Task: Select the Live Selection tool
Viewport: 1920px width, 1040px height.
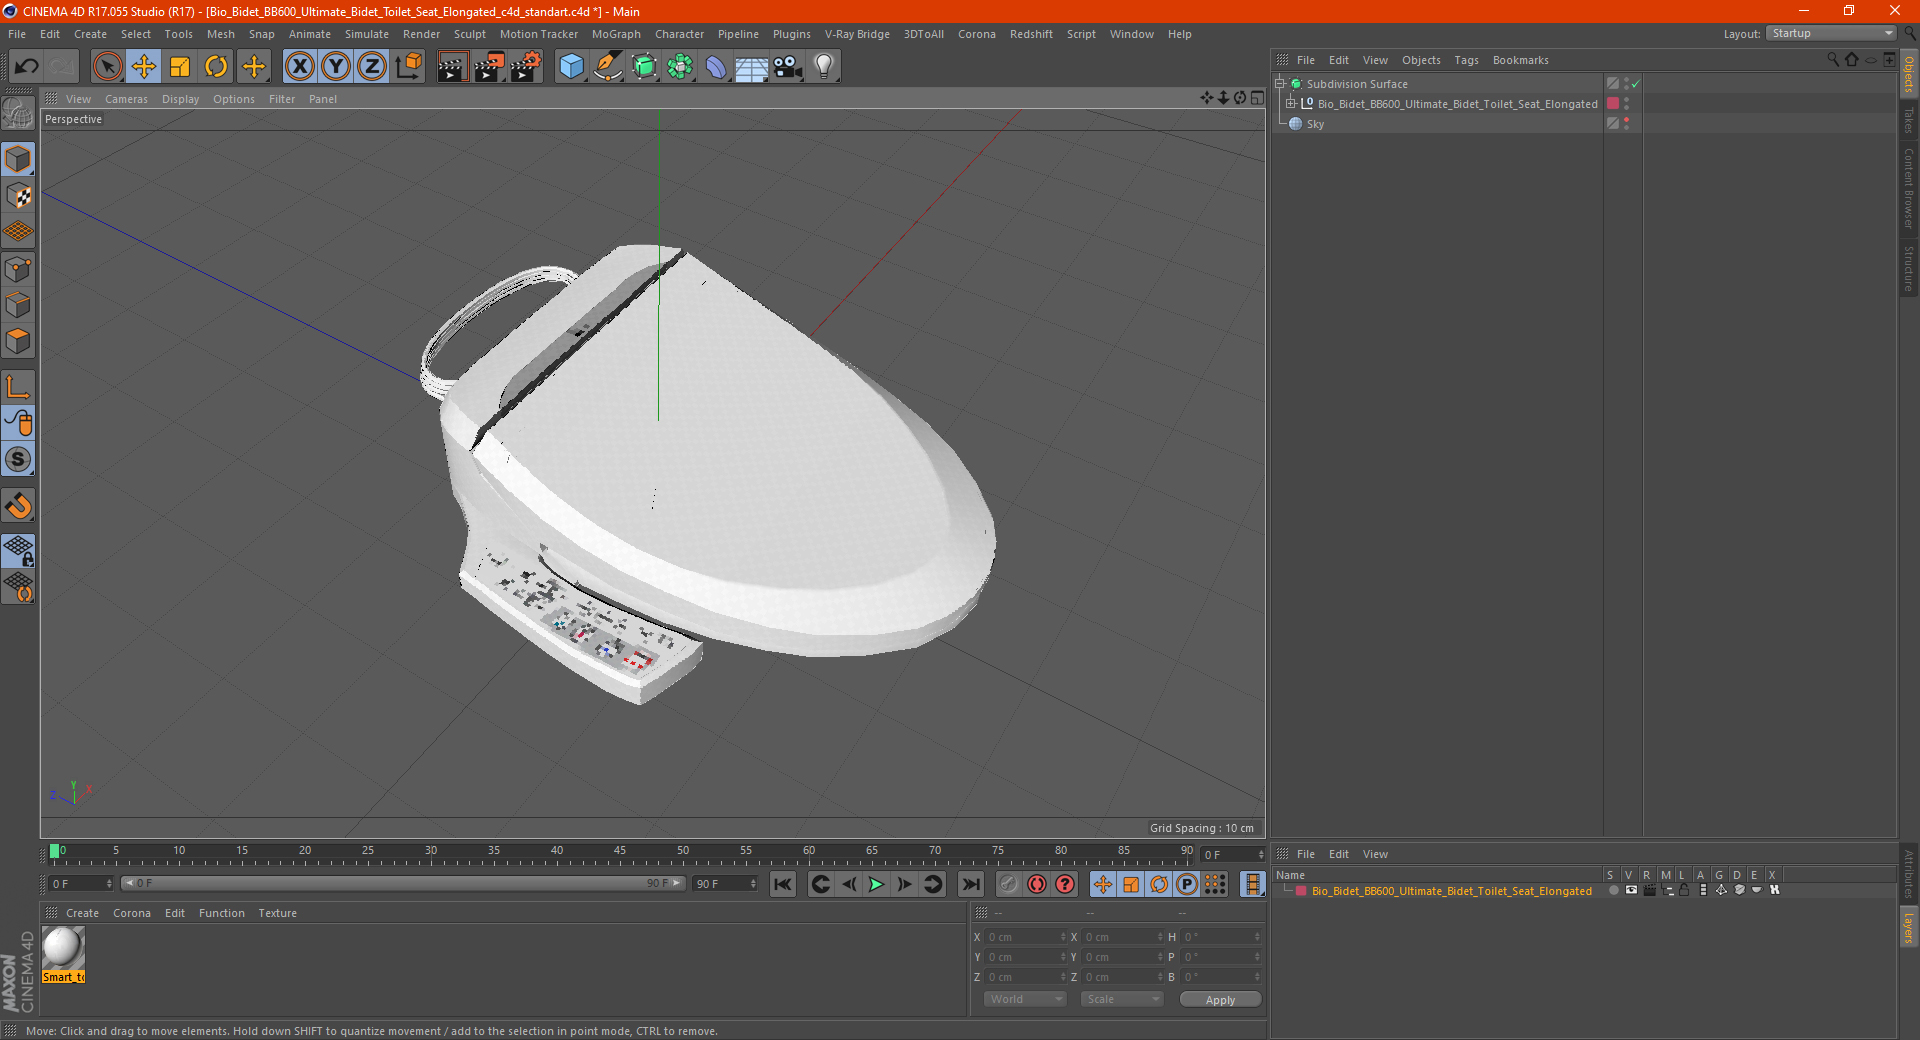Action: click(x=107, y=67)
